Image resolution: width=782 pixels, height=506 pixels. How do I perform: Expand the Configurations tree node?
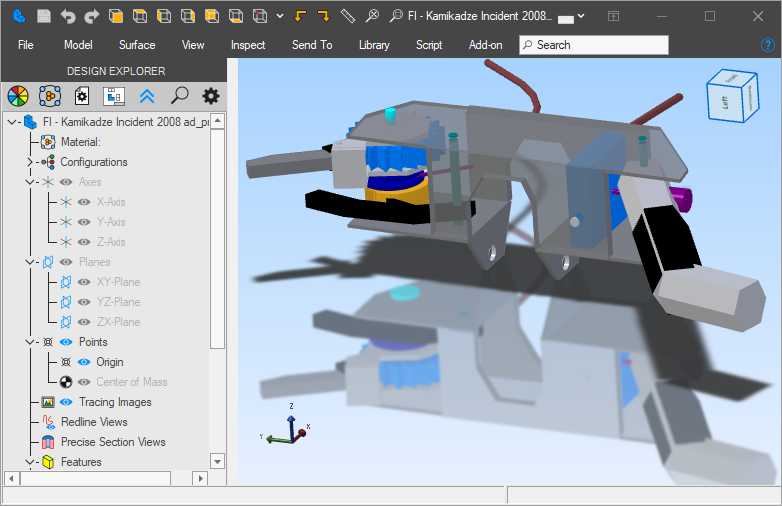tap(30, 162)
